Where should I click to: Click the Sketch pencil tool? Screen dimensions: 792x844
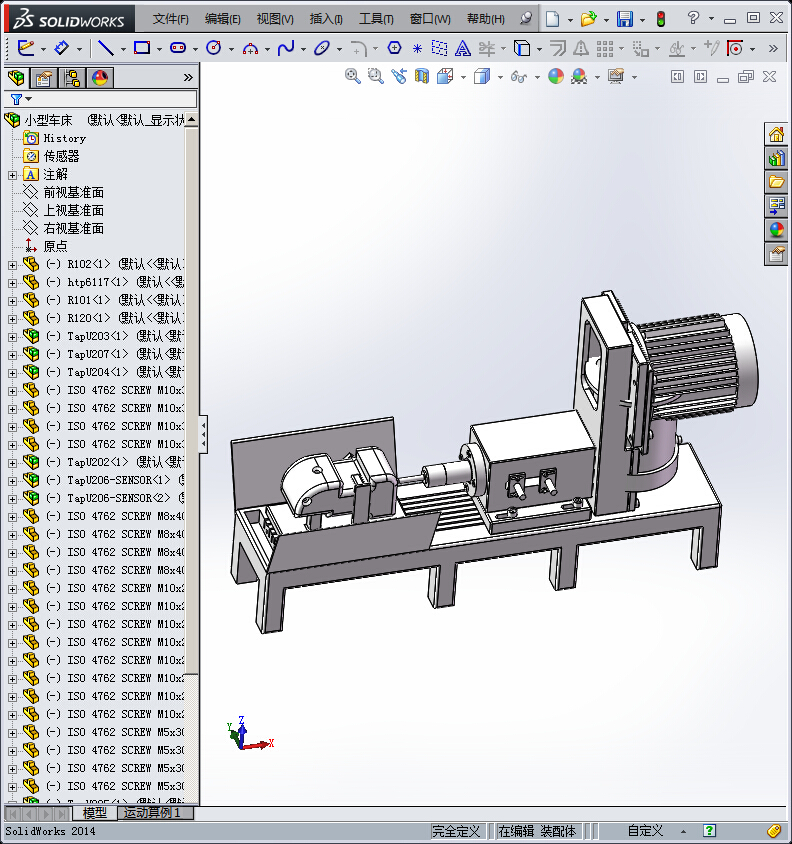coord(25,48)
